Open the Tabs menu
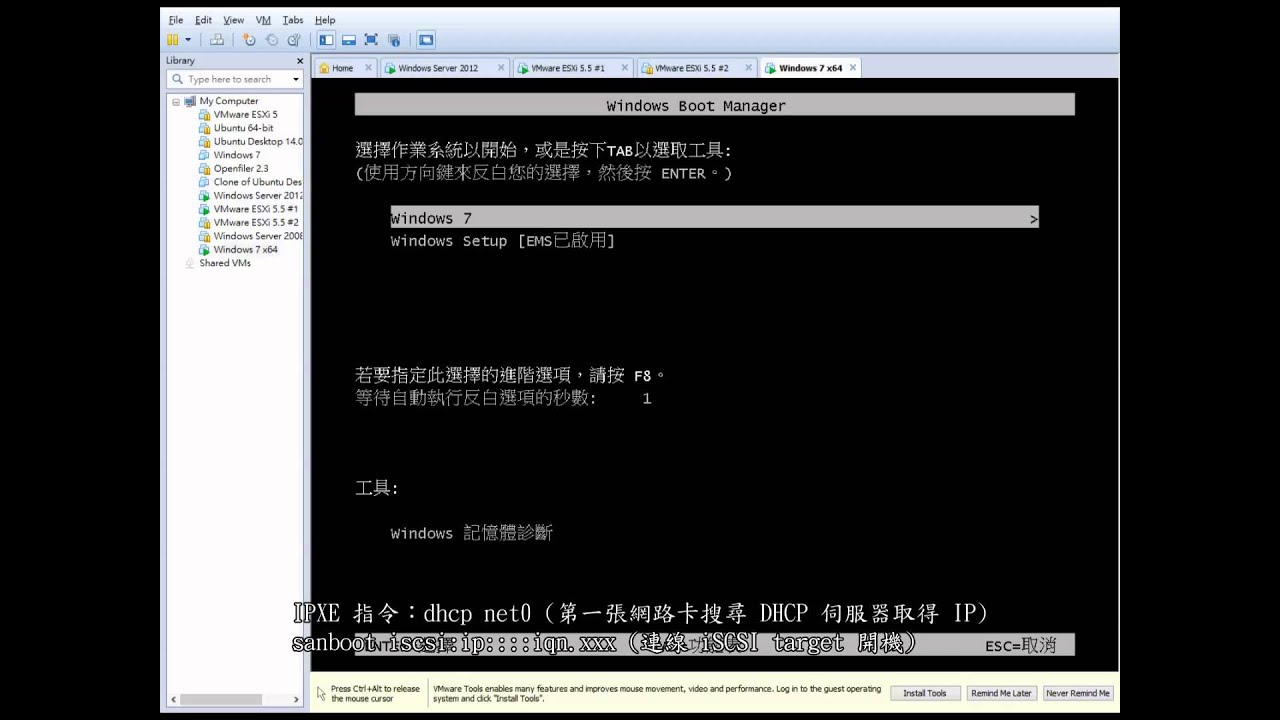The image size is (1280, 720). pyautogui.click(x=293, y=20)
